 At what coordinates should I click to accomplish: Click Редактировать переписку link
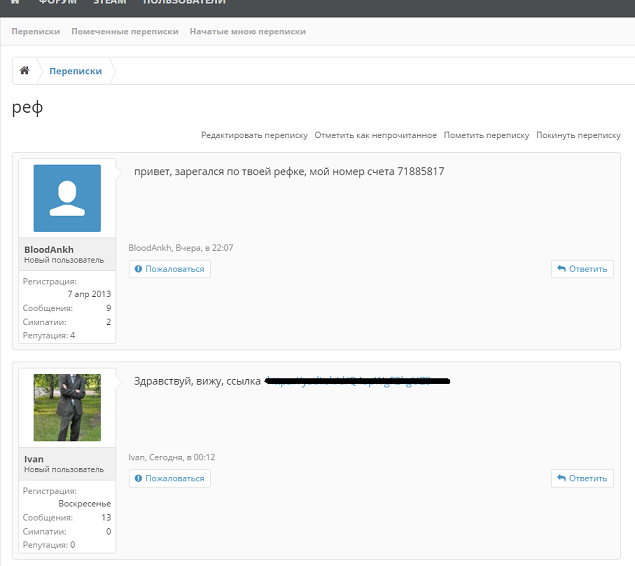pos(254,135)
